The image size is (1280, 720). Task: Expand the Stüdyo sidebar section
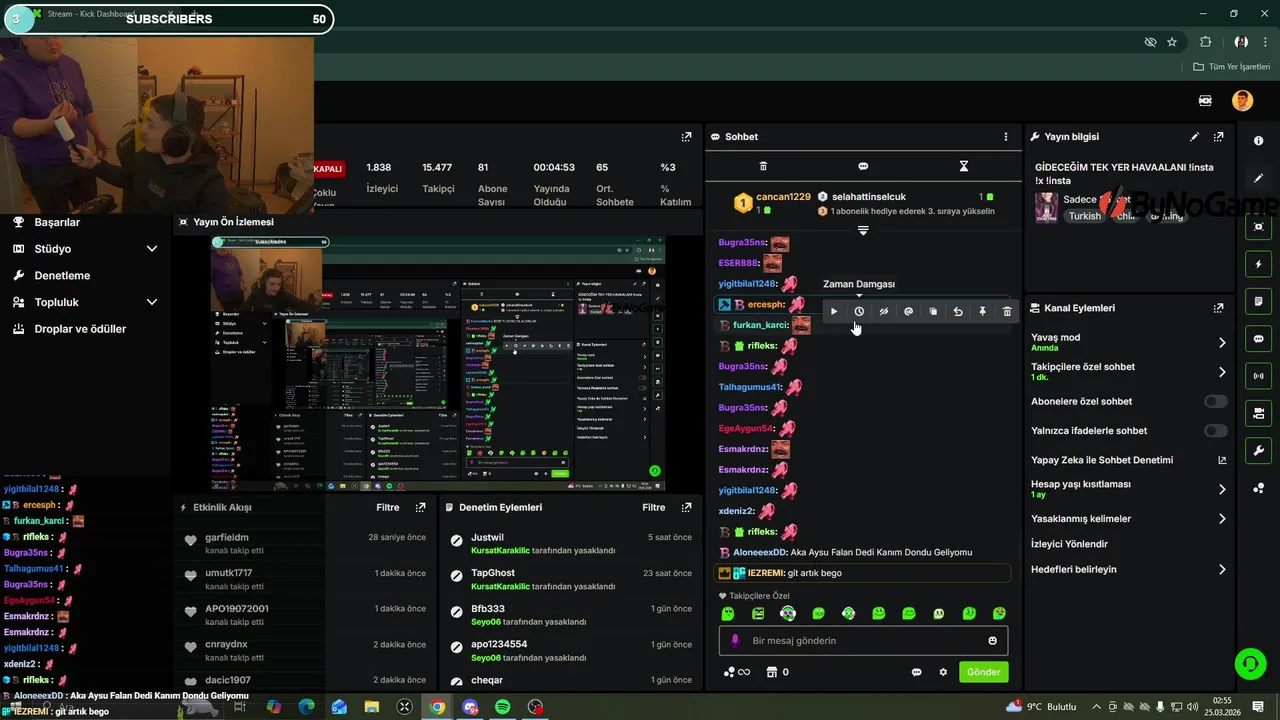tap(152, 249)
